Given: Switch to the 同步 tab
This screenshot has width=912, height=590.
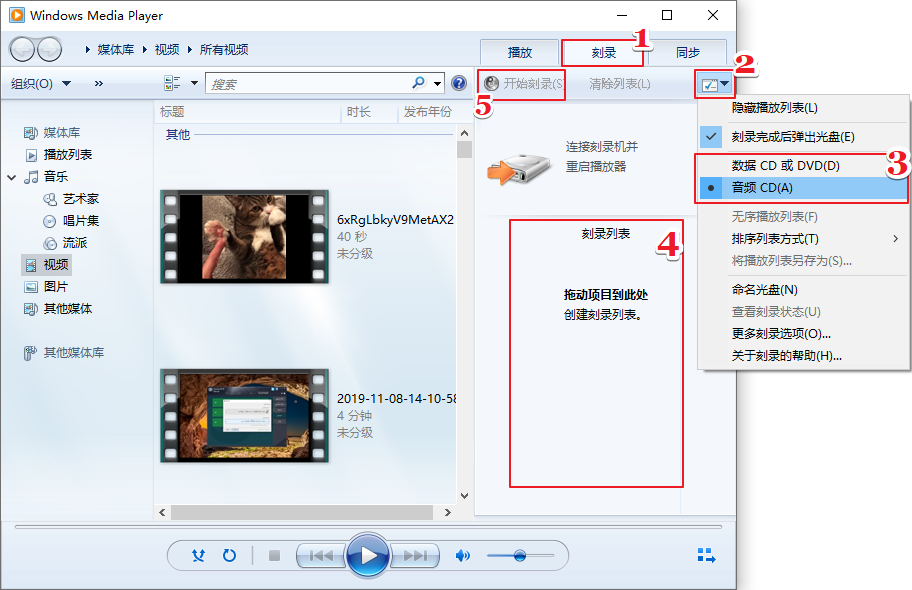Looking at the screenshot, I should (687, 52).
